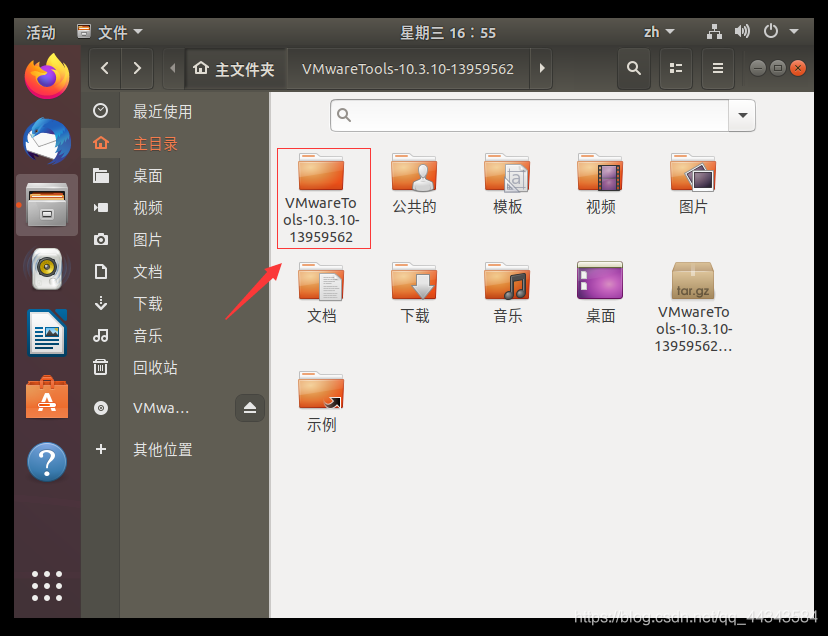This screenshot has width=828, height=636.
Task: Open the clock and calendar 星期三 16:55
Action: pos(448,33)
